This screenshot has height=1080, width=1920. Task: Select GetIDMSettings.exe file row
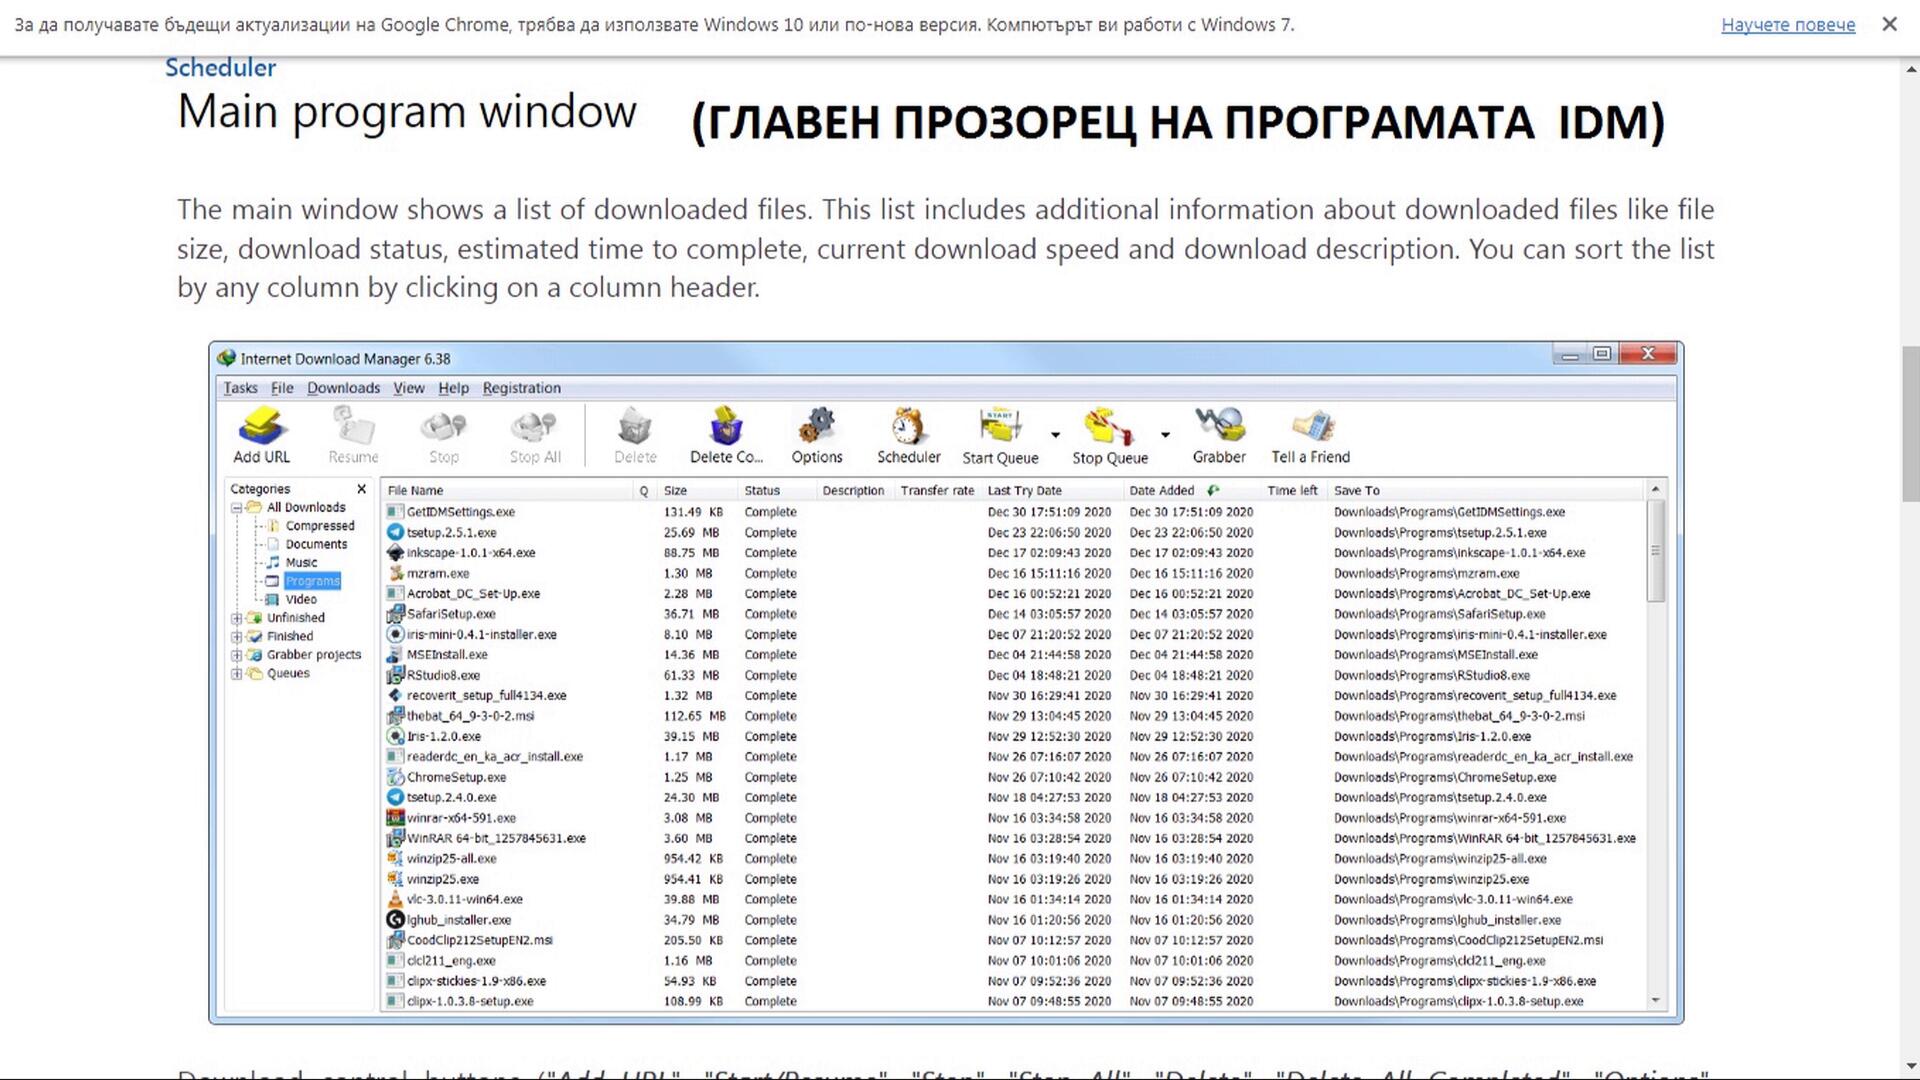tap(1014, 512)
